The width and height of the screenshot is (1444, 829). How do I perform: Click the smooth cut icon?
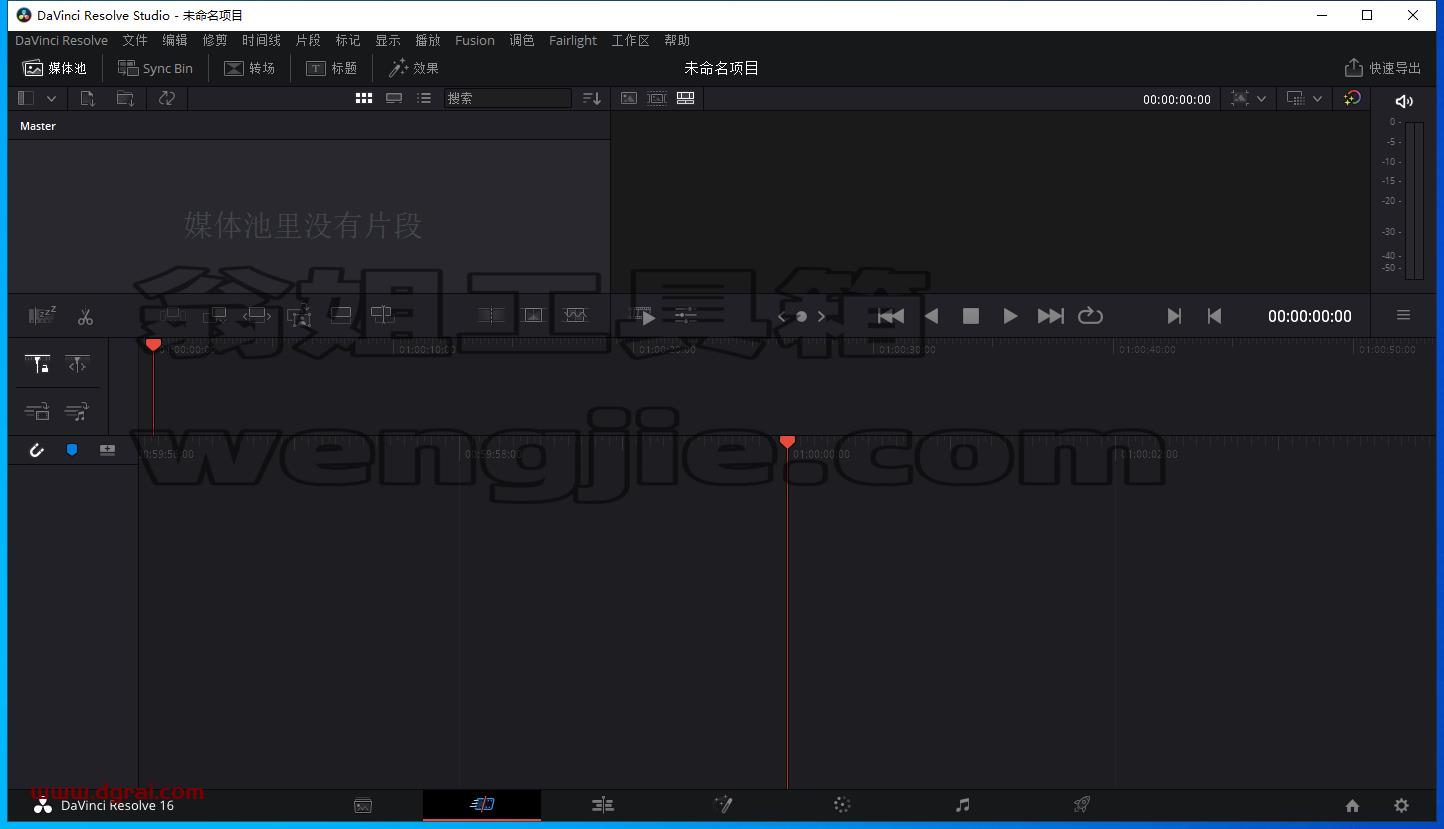coord(575,316)
